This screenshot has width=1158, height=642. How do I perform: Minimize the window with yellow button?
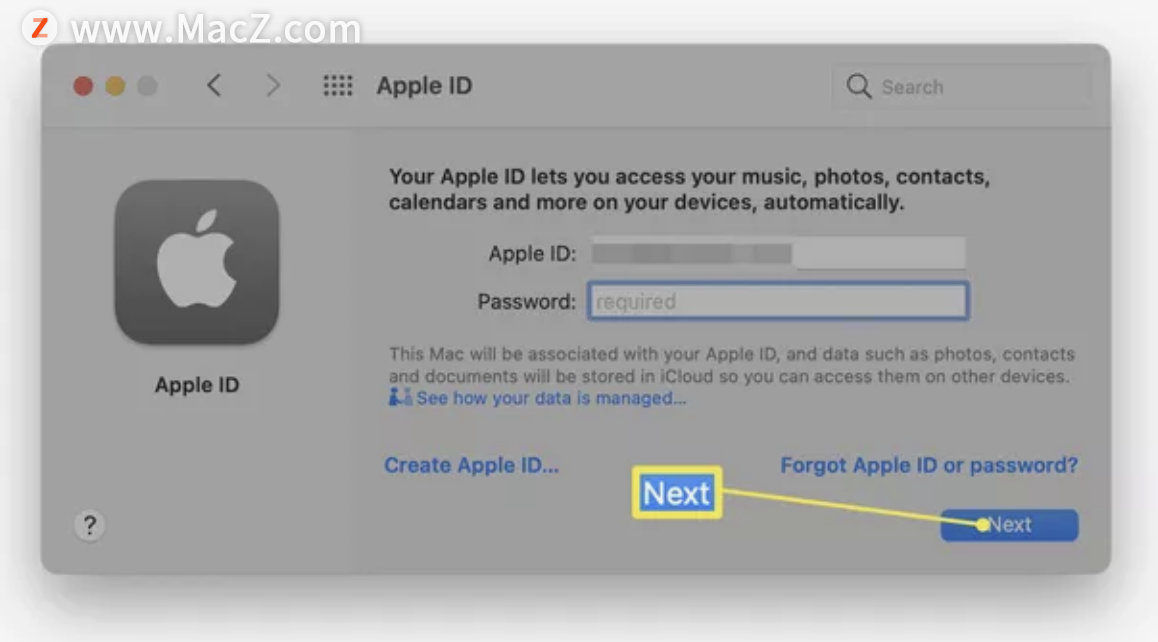pos(115,86)
